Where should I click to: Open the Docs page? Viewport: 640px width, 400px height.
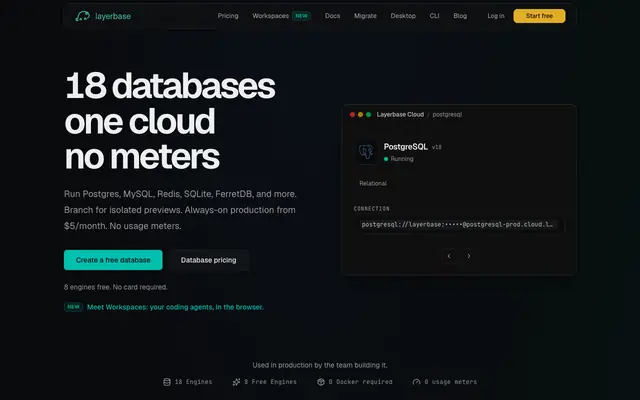332,16
